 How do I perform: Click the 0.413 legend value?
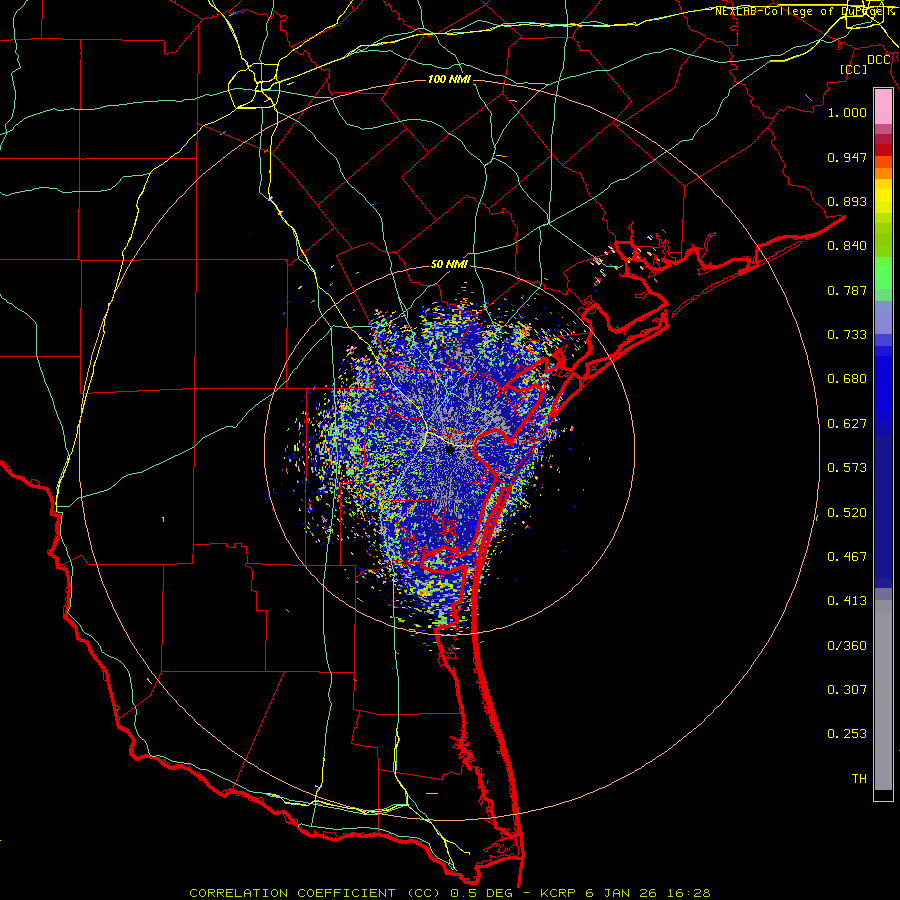[x=847, y=601]
